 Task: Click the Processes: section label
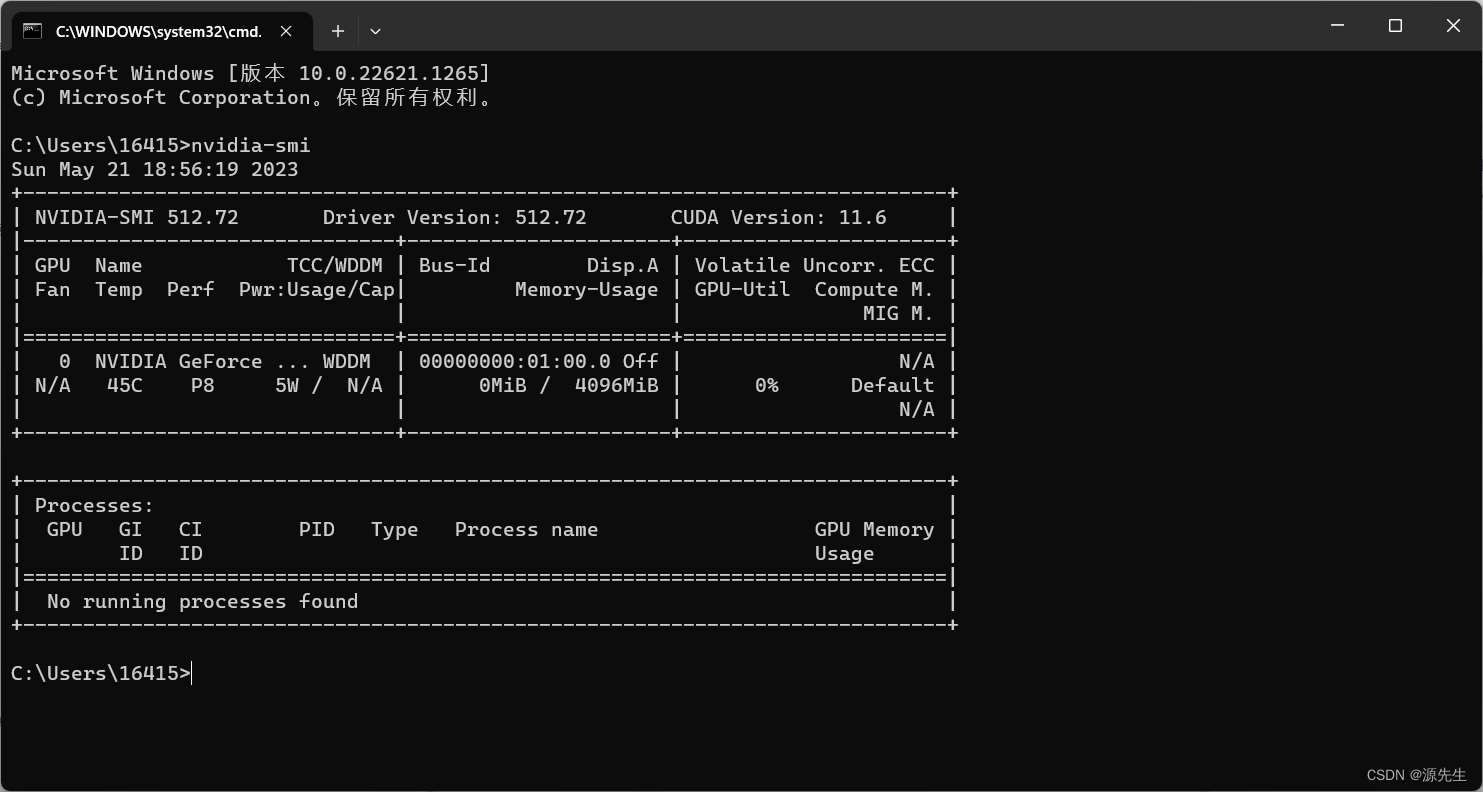coord(95,505)
